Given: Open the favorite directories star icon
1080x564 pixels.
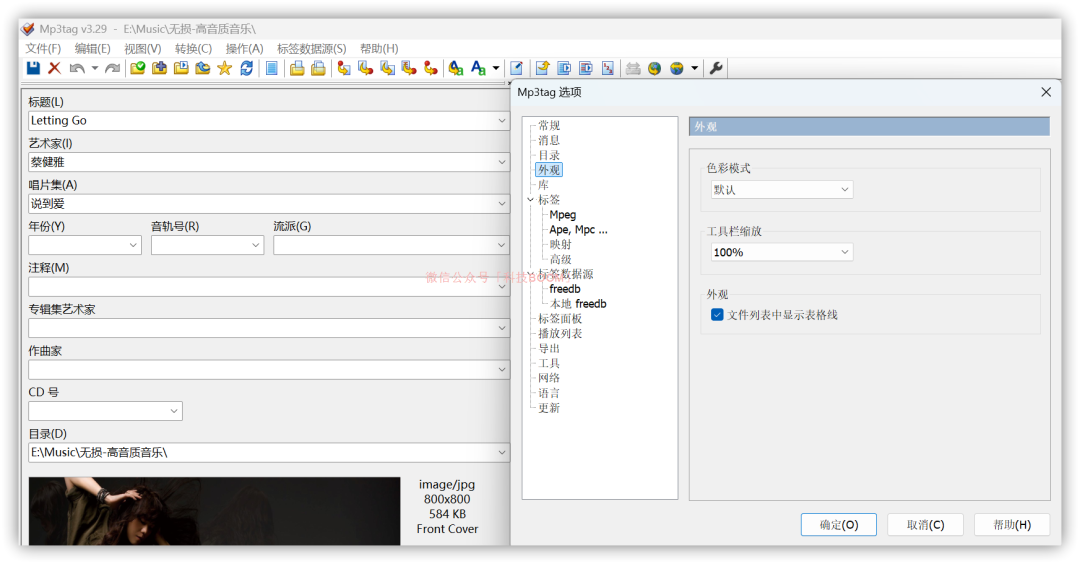Looking at the screenshot, I should click(x=225, y=67).
